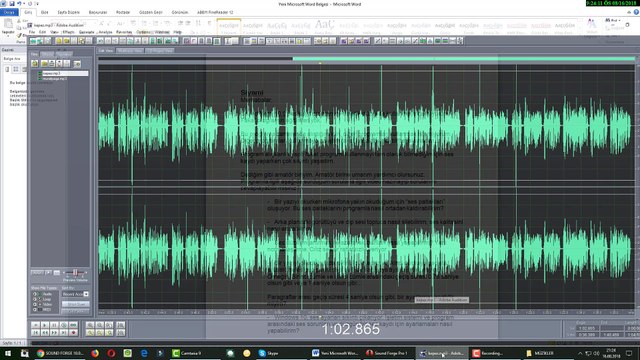Click the Zoom In Vertically icon
The image size is (640, 360).
120,325
